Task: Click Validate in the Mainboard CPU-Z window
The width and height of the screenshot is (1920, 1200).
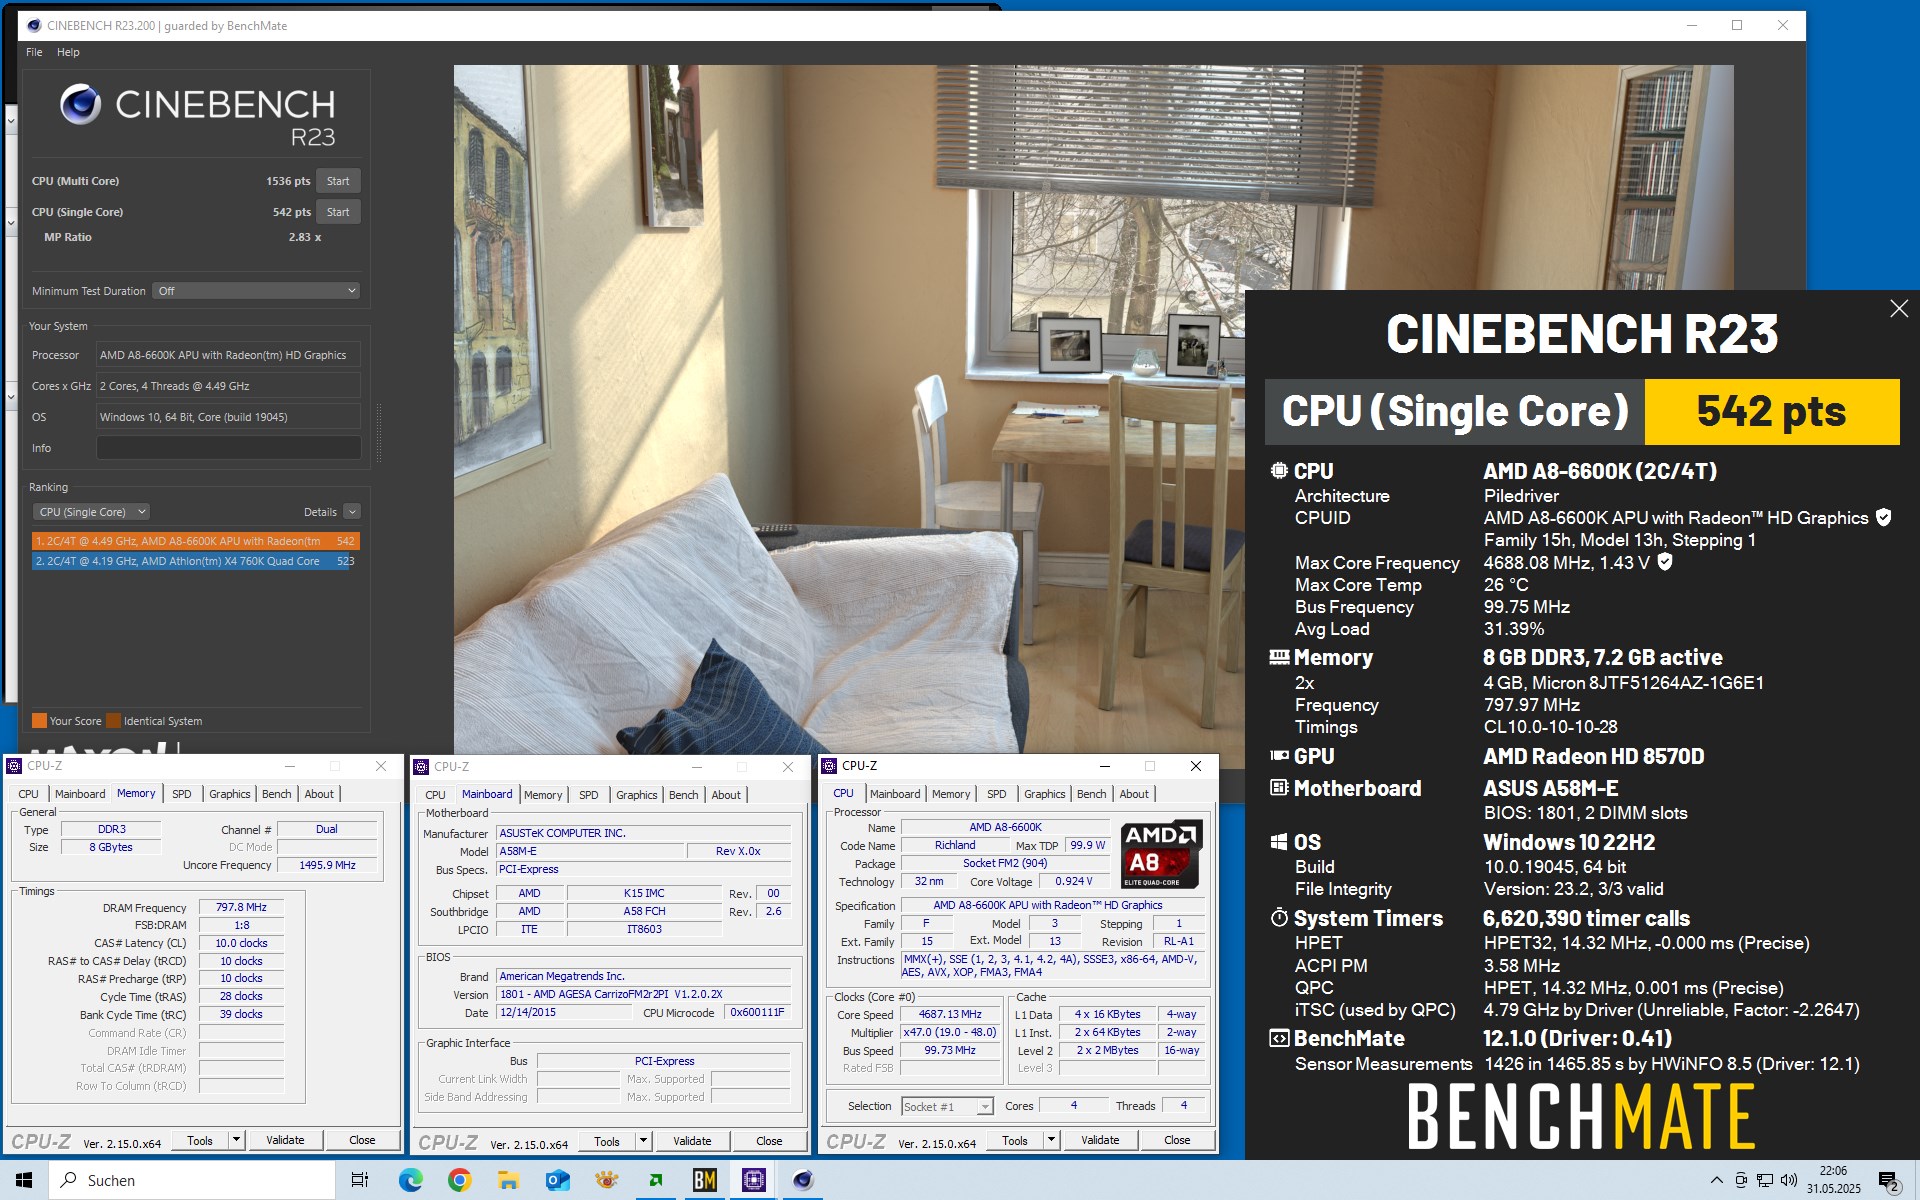Action: click(692, 1141)
